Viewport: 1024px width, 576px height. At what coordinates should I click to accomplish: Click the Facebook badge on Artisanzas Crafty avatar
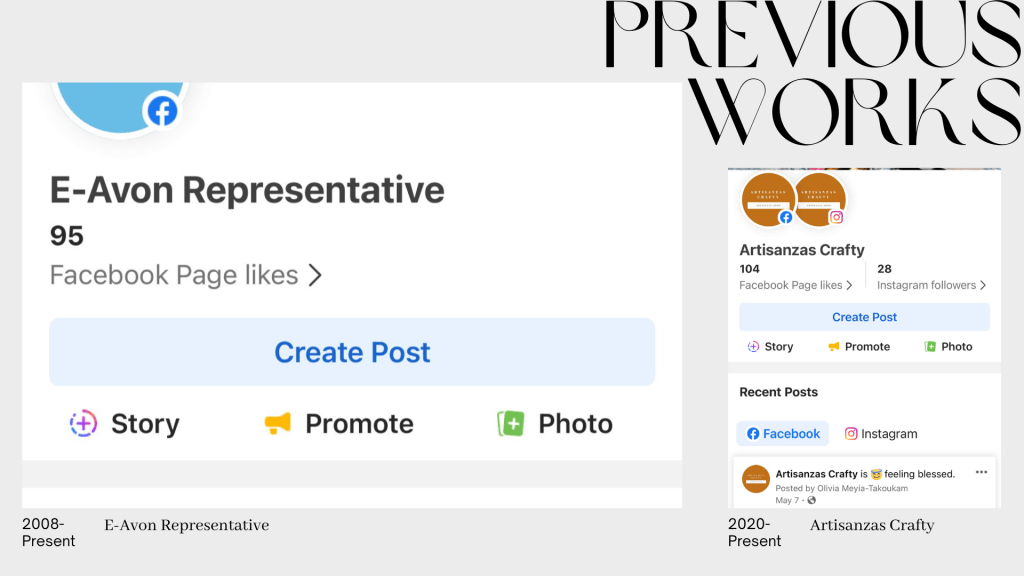pos(786,217)
